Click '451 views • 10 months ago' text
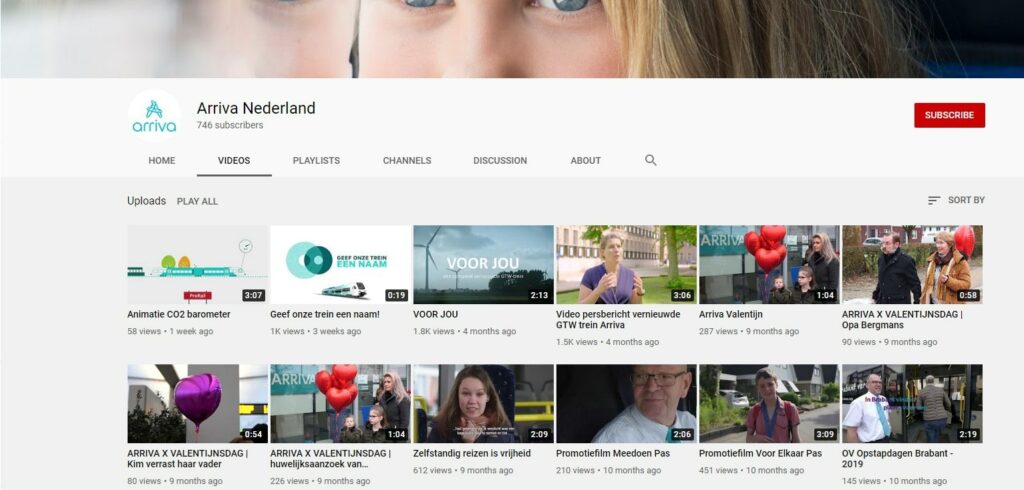 752,470
